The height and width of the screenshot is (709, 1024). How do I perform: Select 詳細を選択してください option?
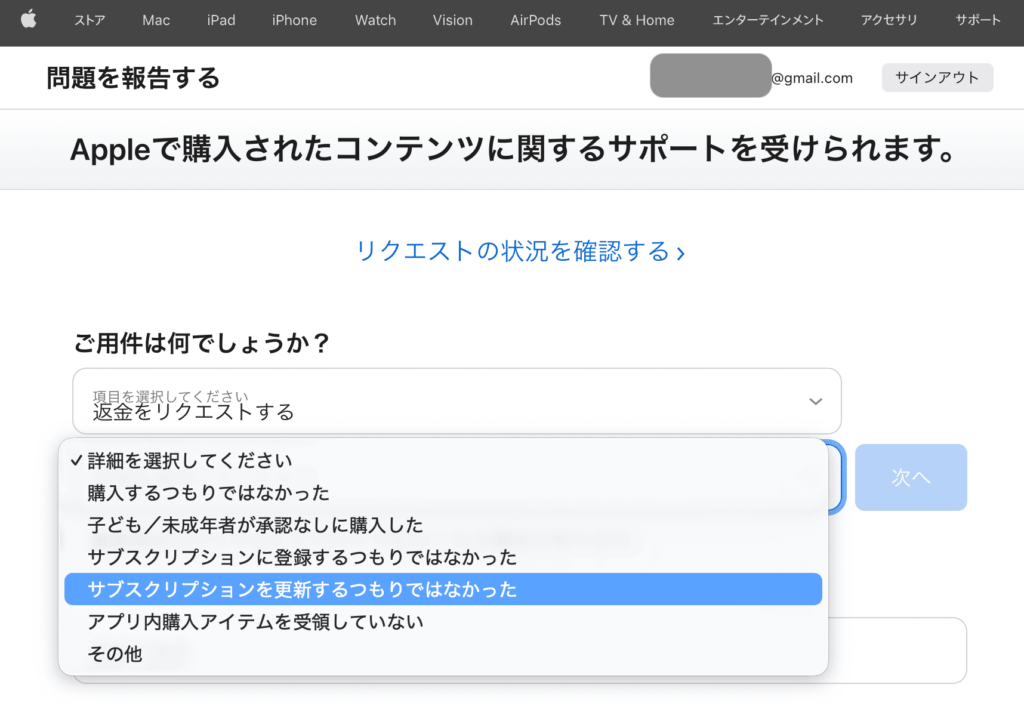(x=443, y=461)
